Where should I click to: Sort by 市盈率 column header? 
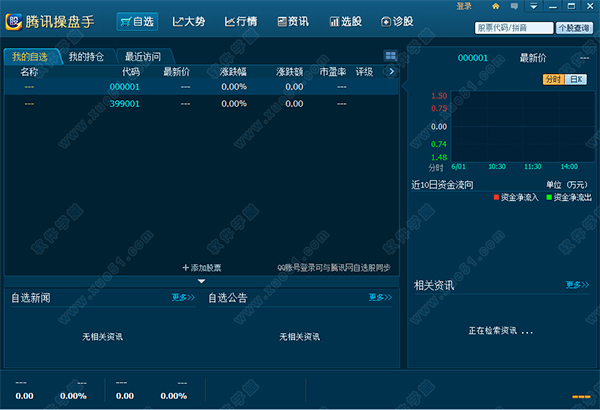pos(333,72)
